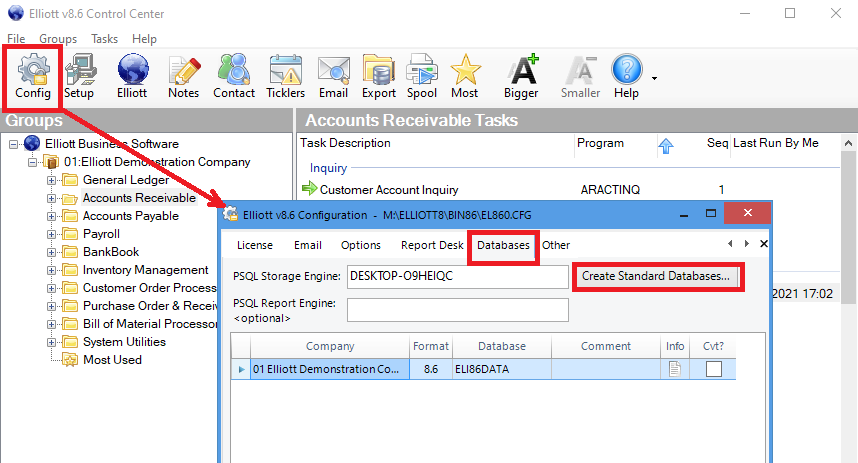Click the Elliott Business Software globe icon
Image resolution: width=858 pixels, height=463 pixels.
click(32, 143)
